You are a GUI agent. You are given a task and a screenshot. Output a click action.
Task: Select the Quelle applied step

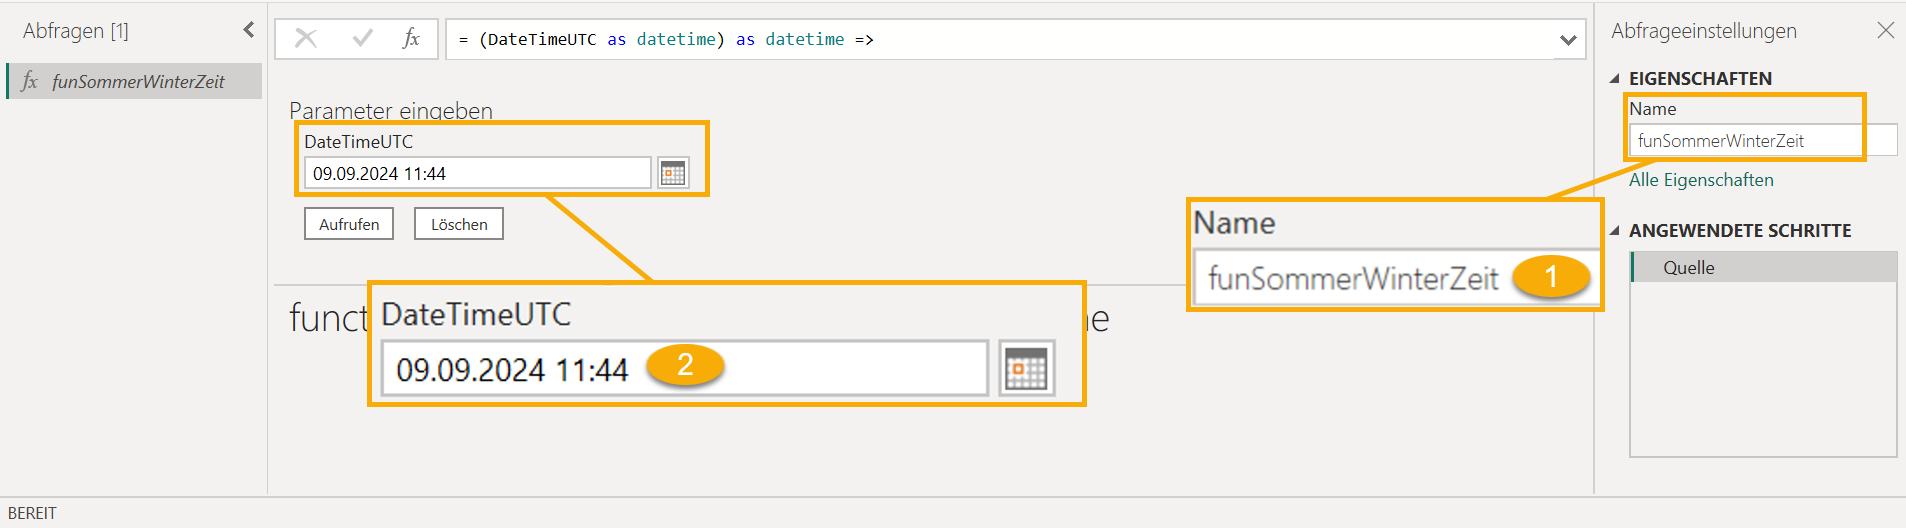(x=1764, y=267)
